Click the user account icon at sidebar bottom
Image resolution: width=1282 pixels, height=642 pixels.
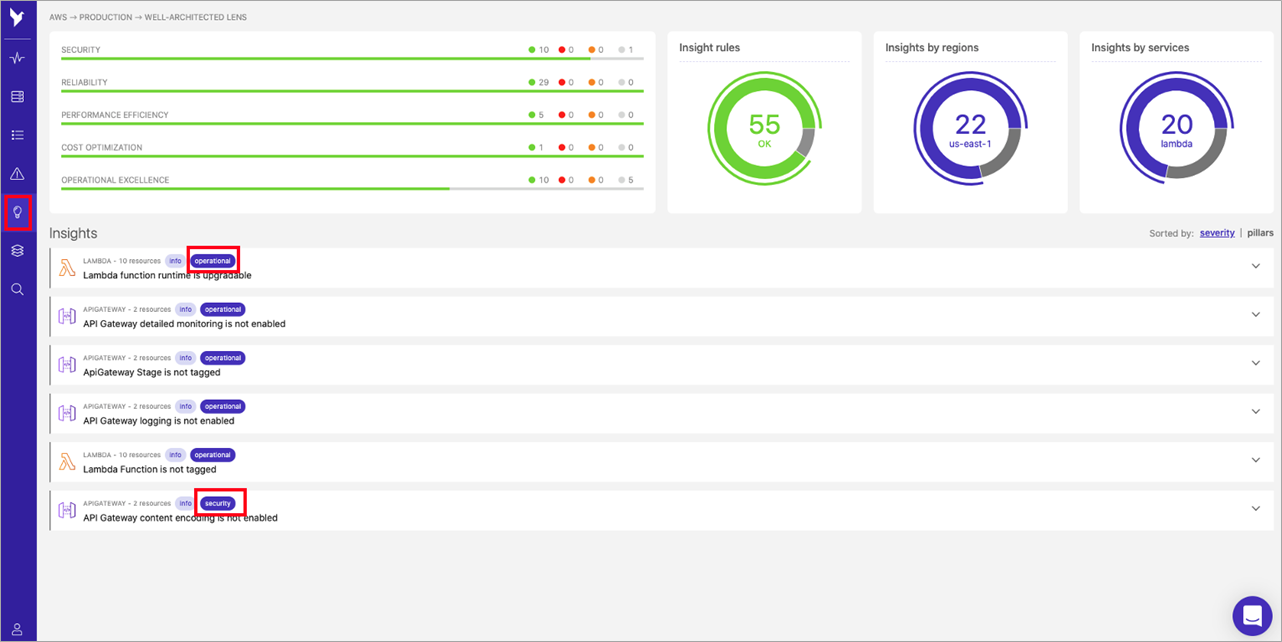(17, 628)
